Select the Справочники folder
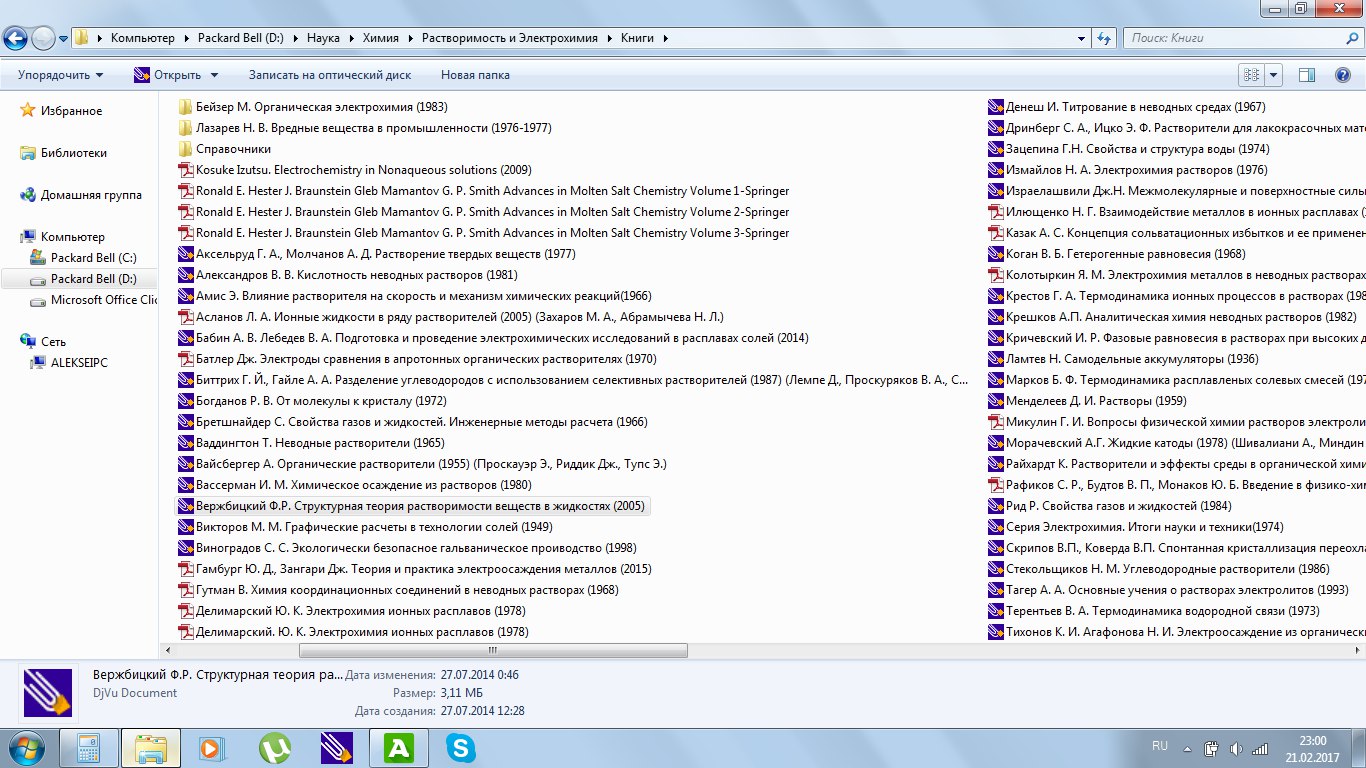The height and width of the screenshot is (768, 1366). [233, 149]
